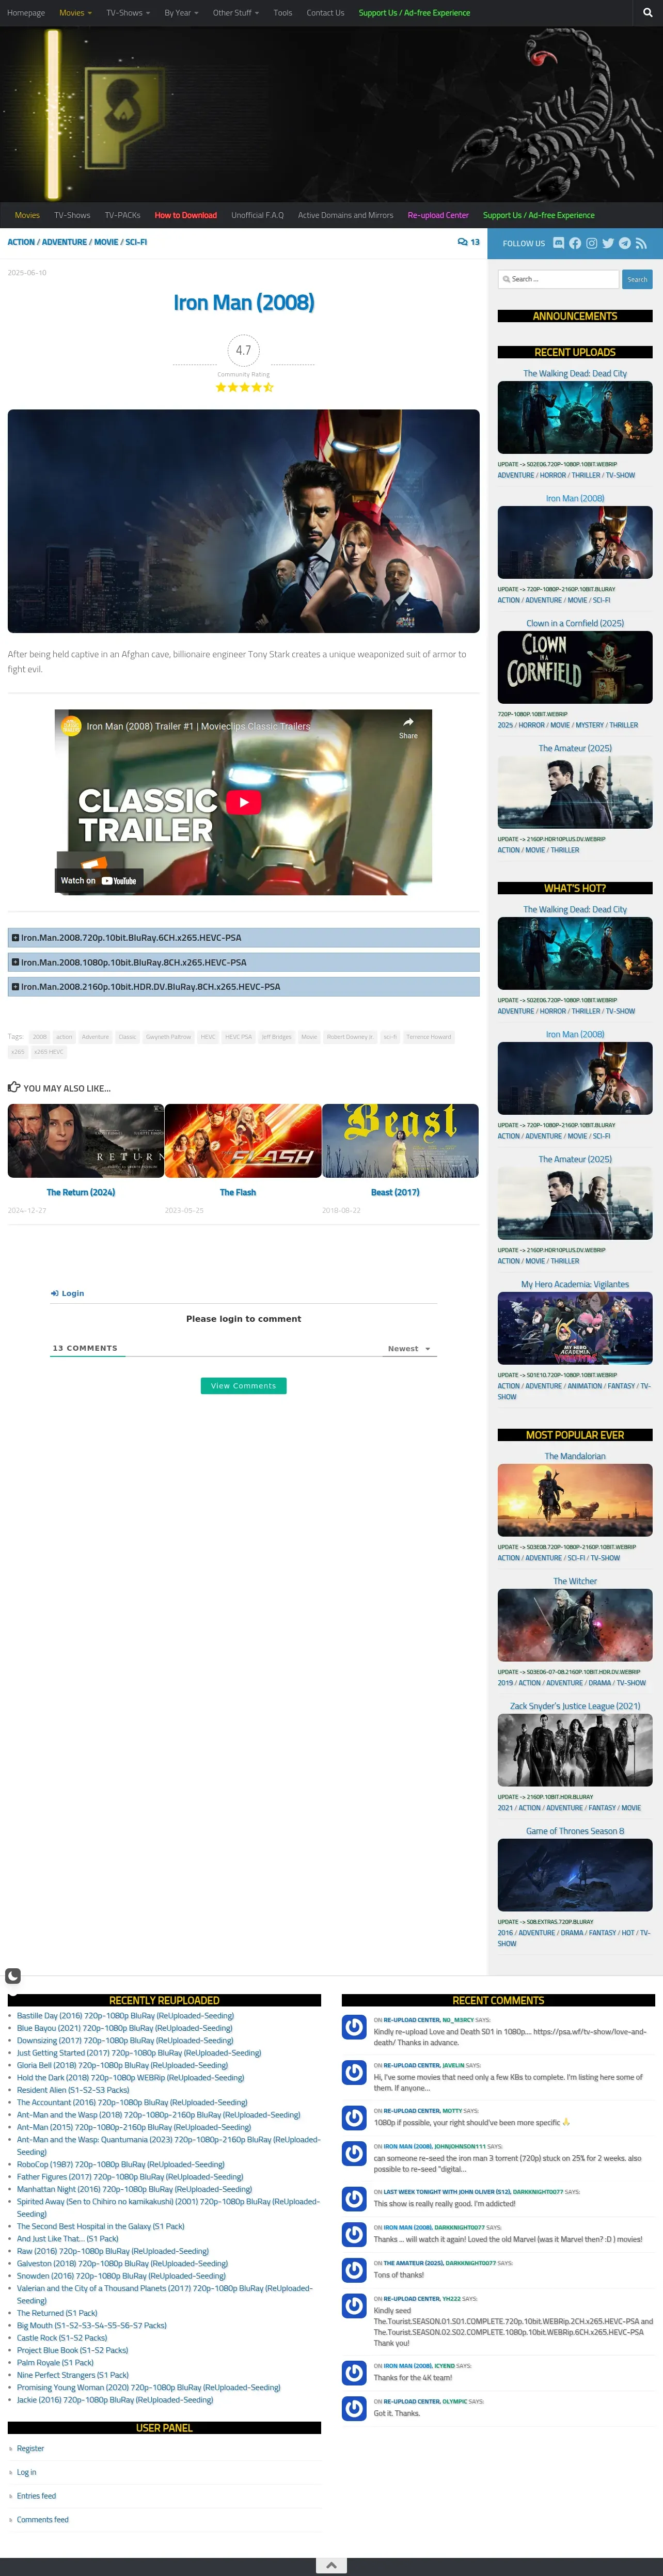The height and width of the screenshot is (2576, 663).
Task: Click avatar icon of MOTTY comment
Action: [x=354, y=2117]
